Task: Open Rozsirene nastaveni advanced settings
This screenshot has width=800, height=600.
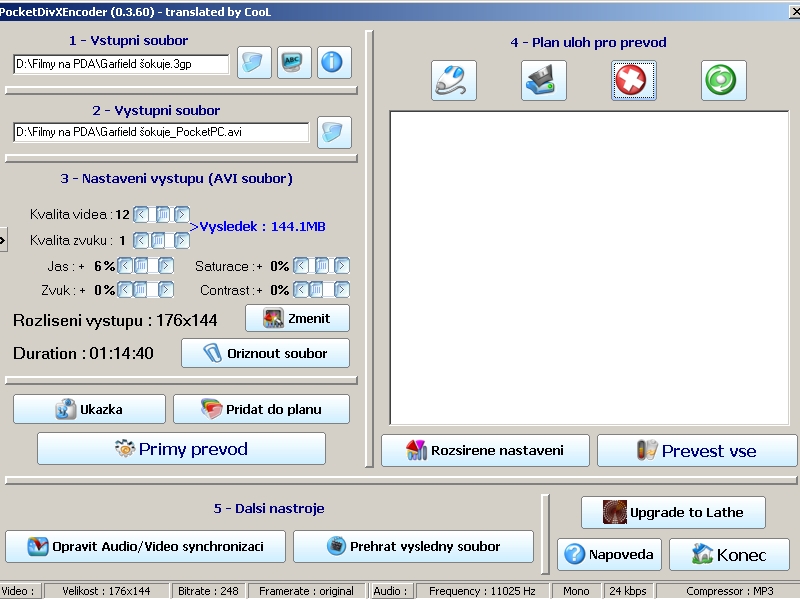Action: click(485, 451)
